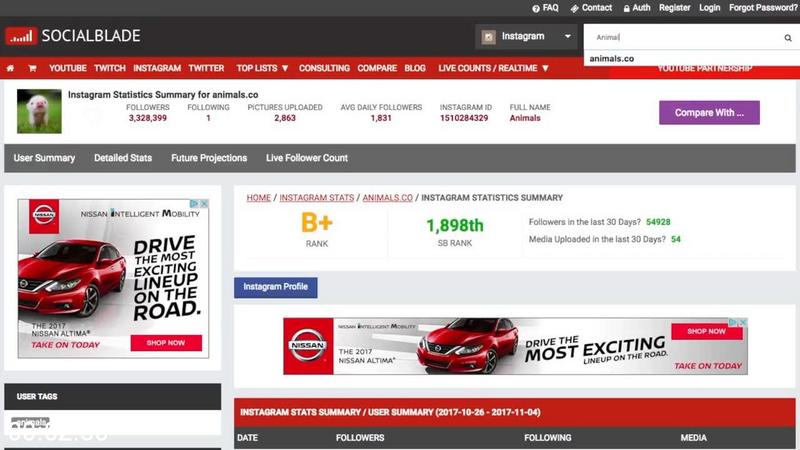Expand the Top Lists menu
The height and width of the screenshot is (450, 800).
(x=262, y=68)
